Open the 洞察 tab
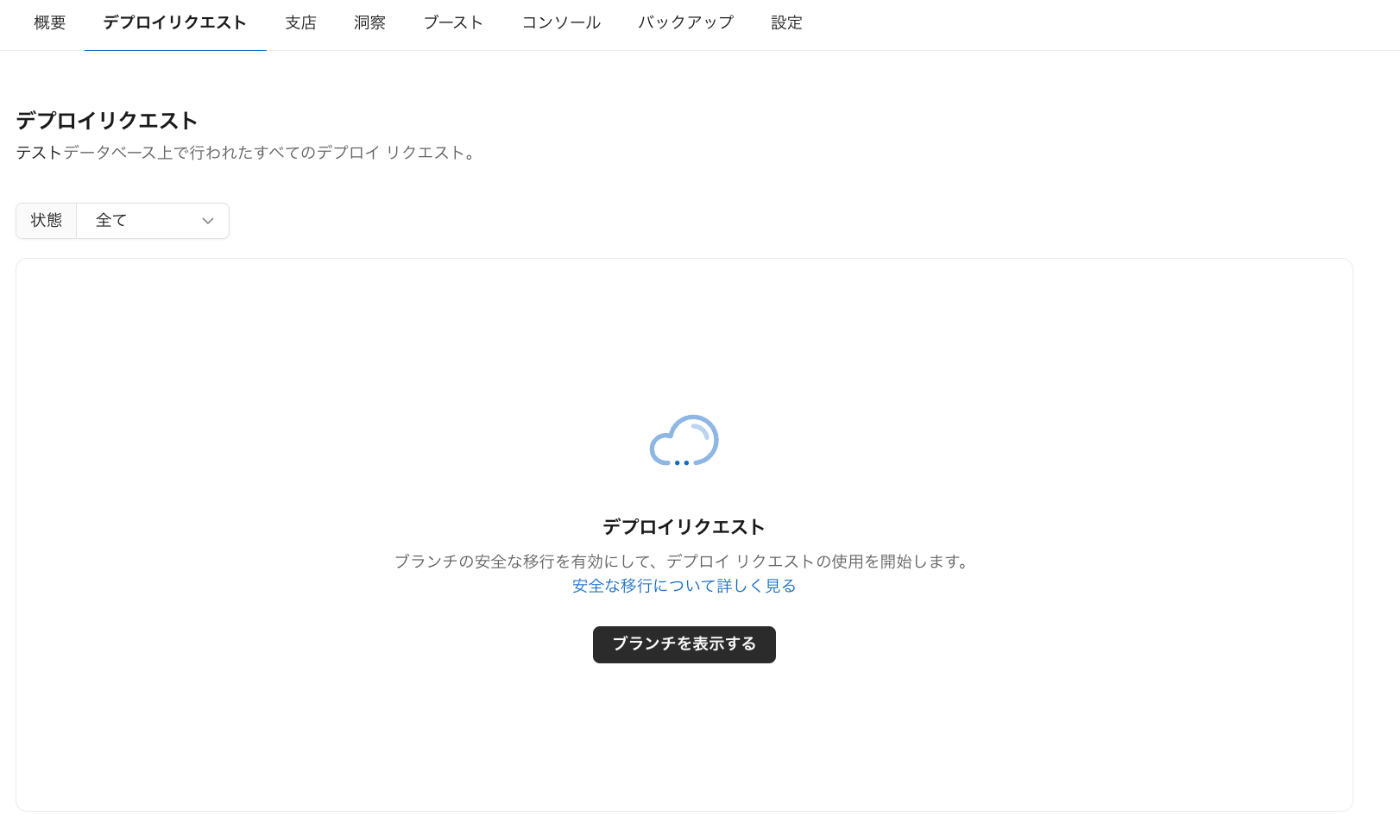The height and width of the screenshot is (835, 1400). click(370, 22)
